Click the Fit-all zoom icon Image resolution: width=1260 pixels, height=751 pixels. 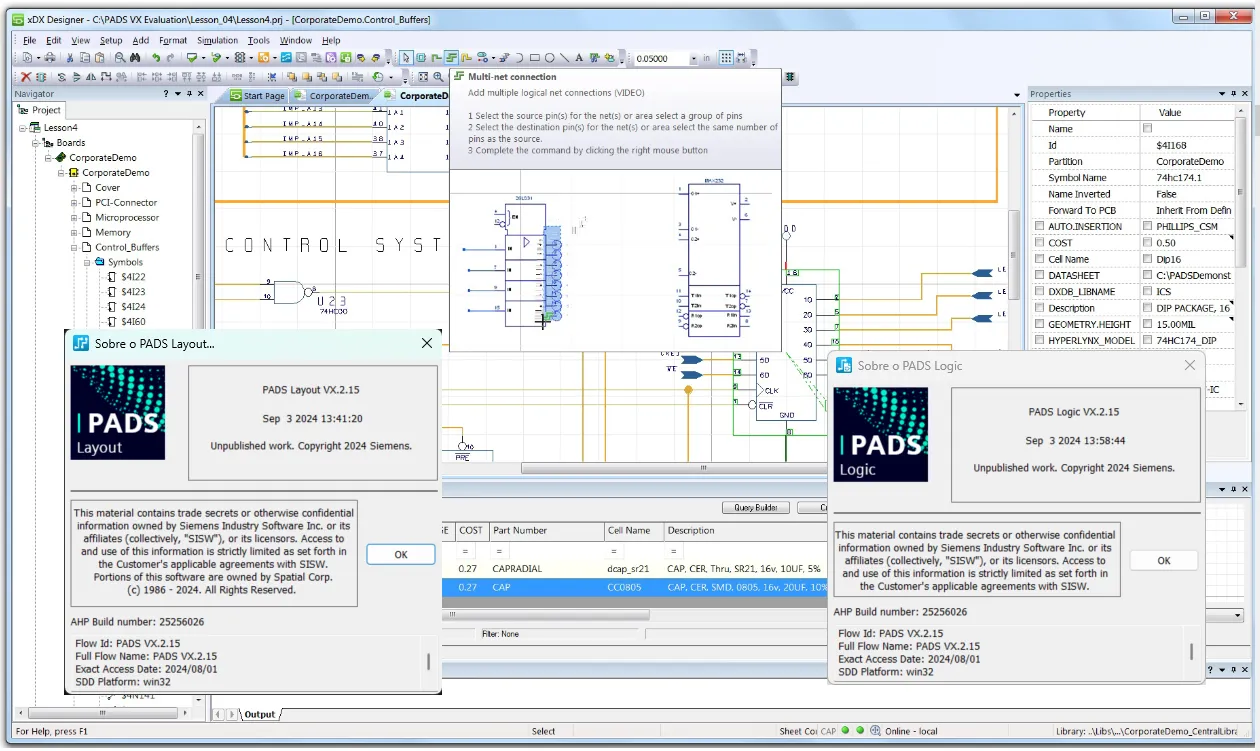click(423, 77)
